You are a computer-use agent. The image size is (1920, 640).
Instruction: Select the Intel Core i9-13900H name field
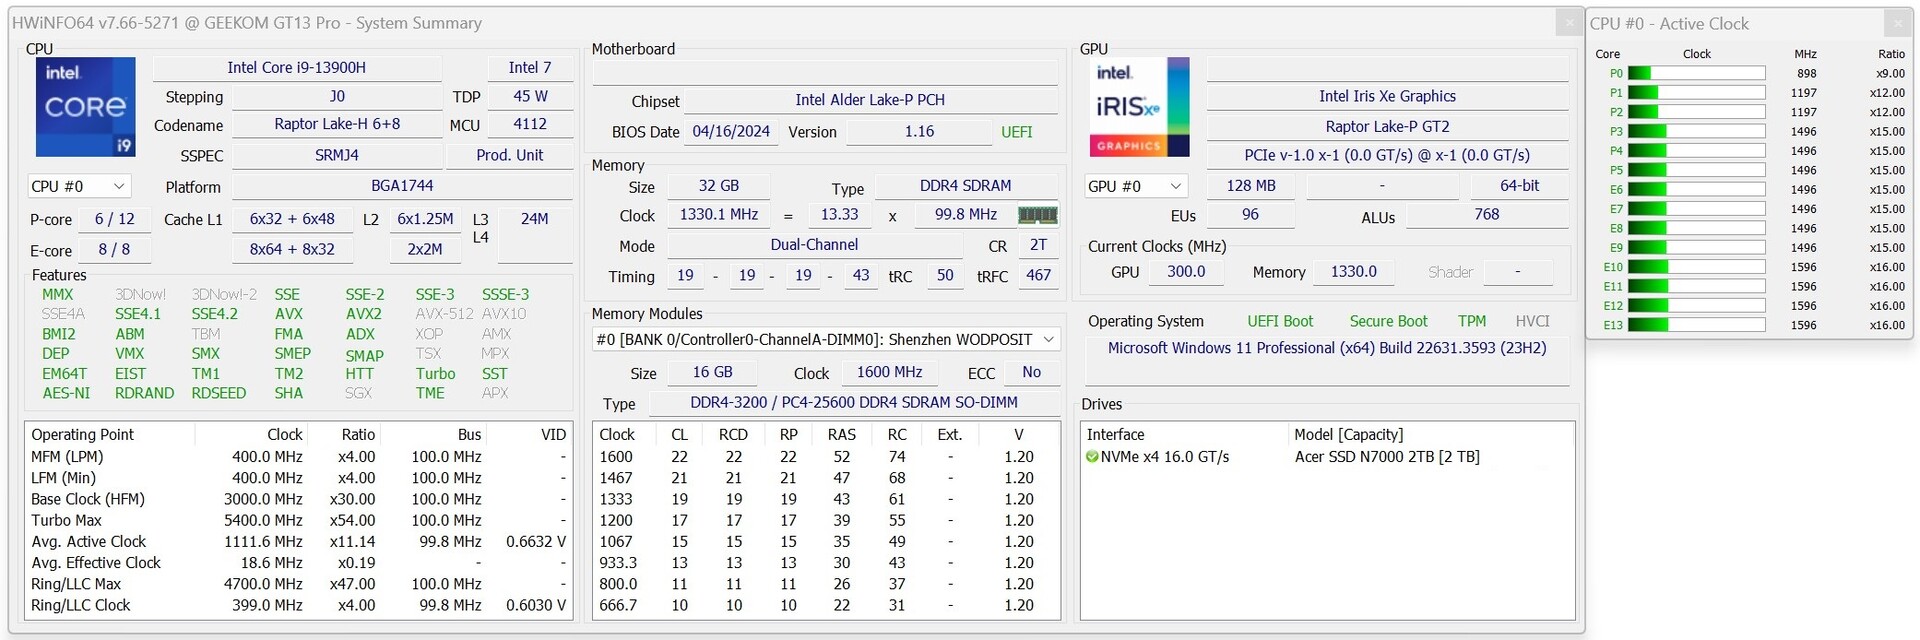click(x=297, y=68)
